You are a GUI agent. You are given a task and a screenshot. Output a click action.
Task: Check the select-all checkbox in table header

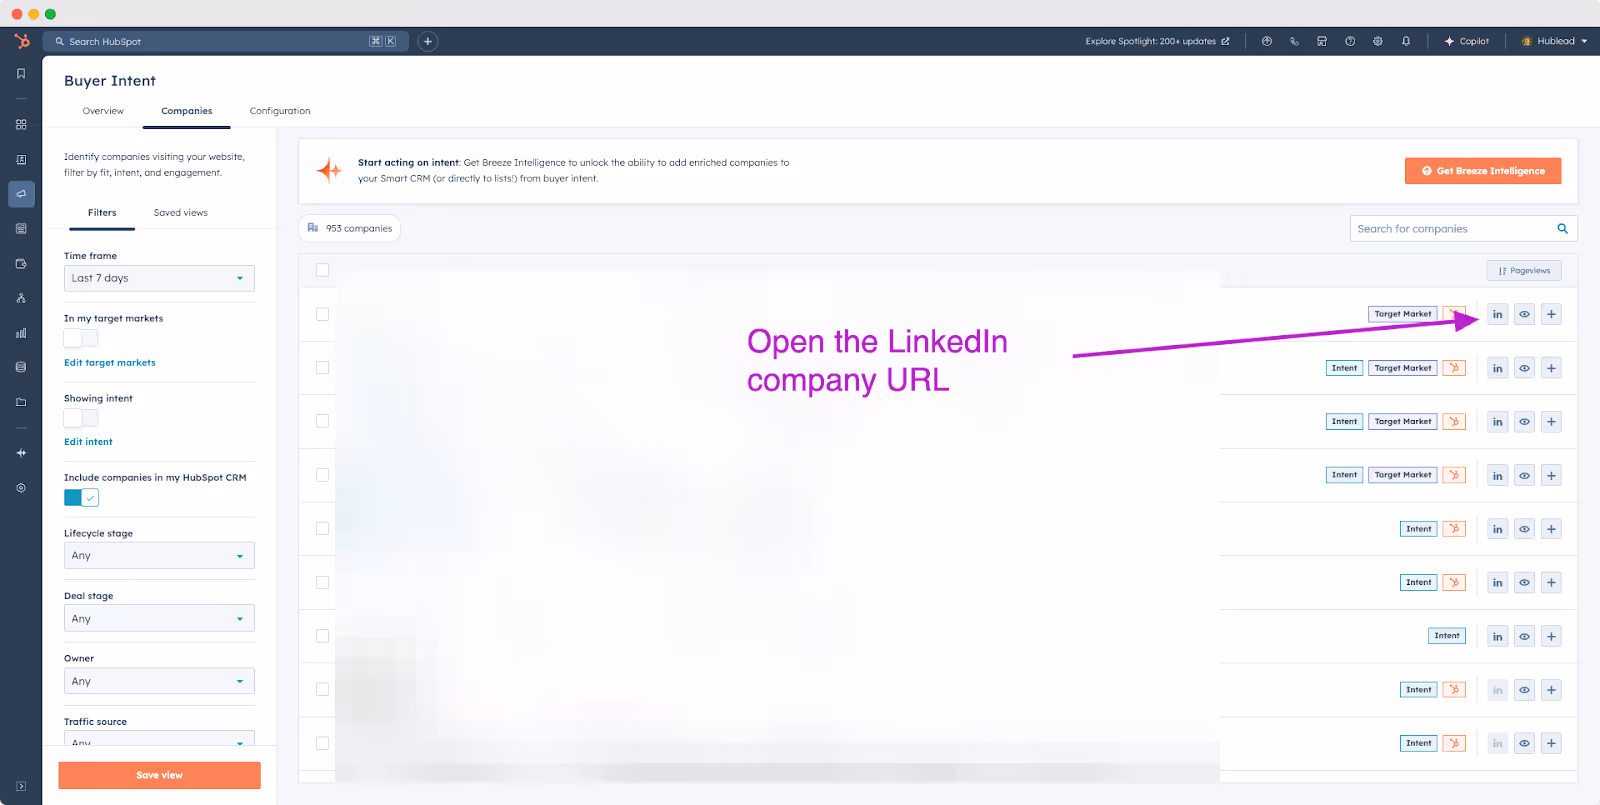coord(322,270)
